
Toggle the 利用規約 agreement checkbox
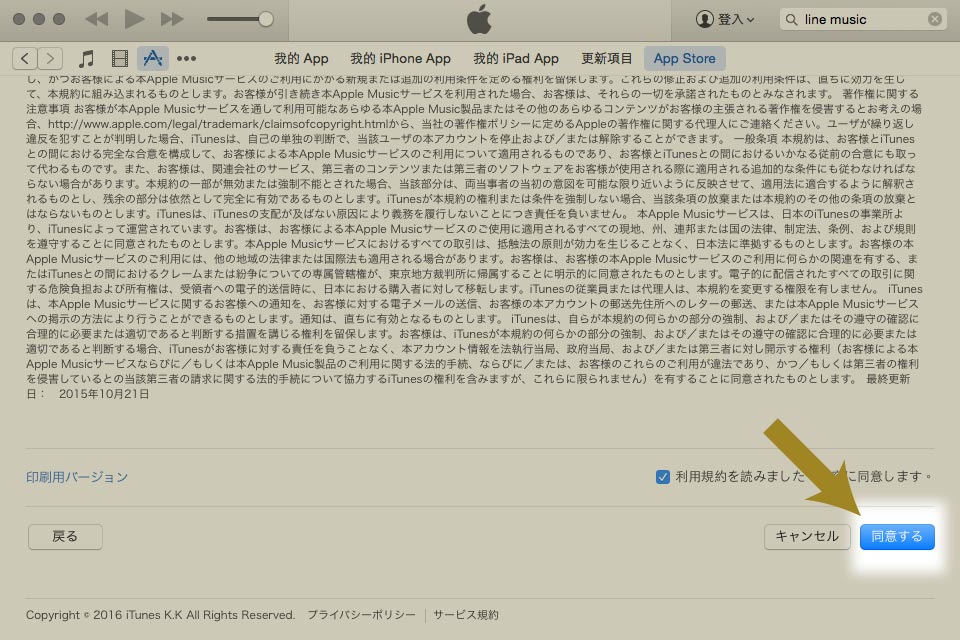662,476
